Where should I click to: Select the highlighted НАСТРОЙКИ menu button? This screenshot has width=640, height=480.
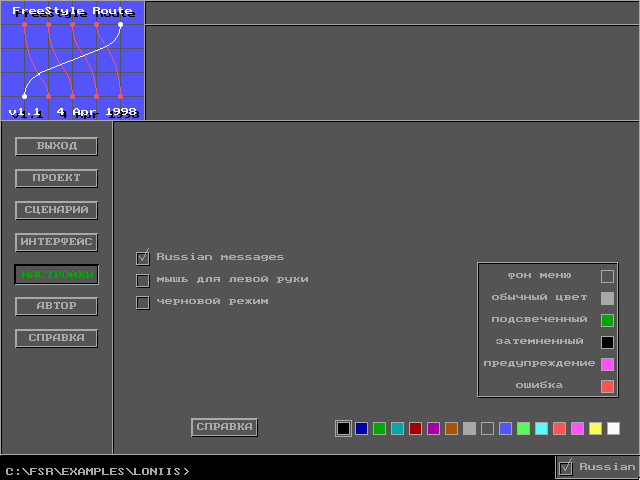click(x=56, y=274)
